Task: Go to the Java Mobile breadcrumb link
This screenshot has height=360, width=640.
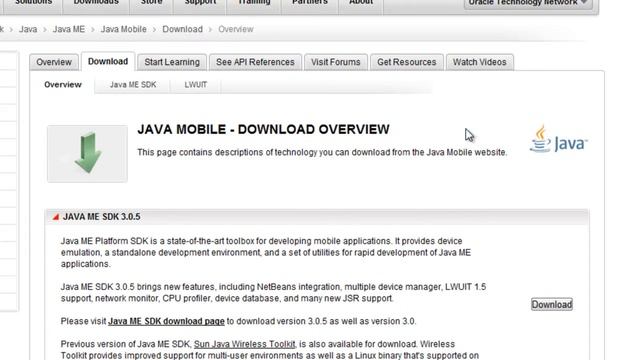Action: click(x=124, y=29)
